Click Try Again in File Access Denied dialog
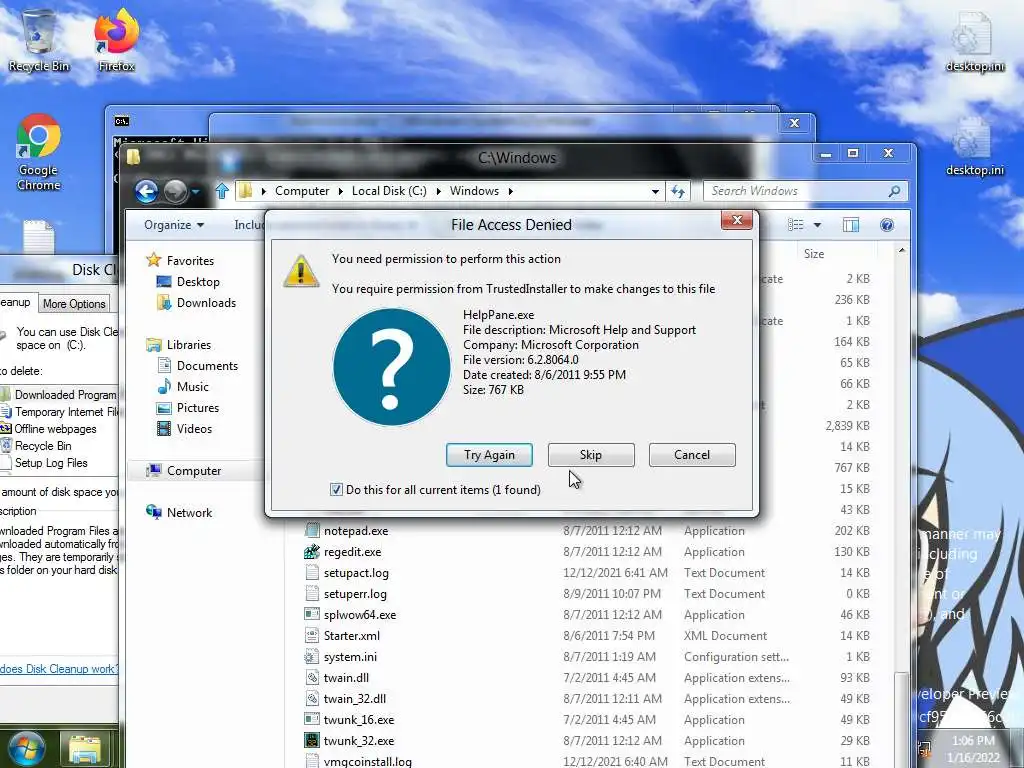The height and width of the screenshot is (768, 1024). [489, 455]
